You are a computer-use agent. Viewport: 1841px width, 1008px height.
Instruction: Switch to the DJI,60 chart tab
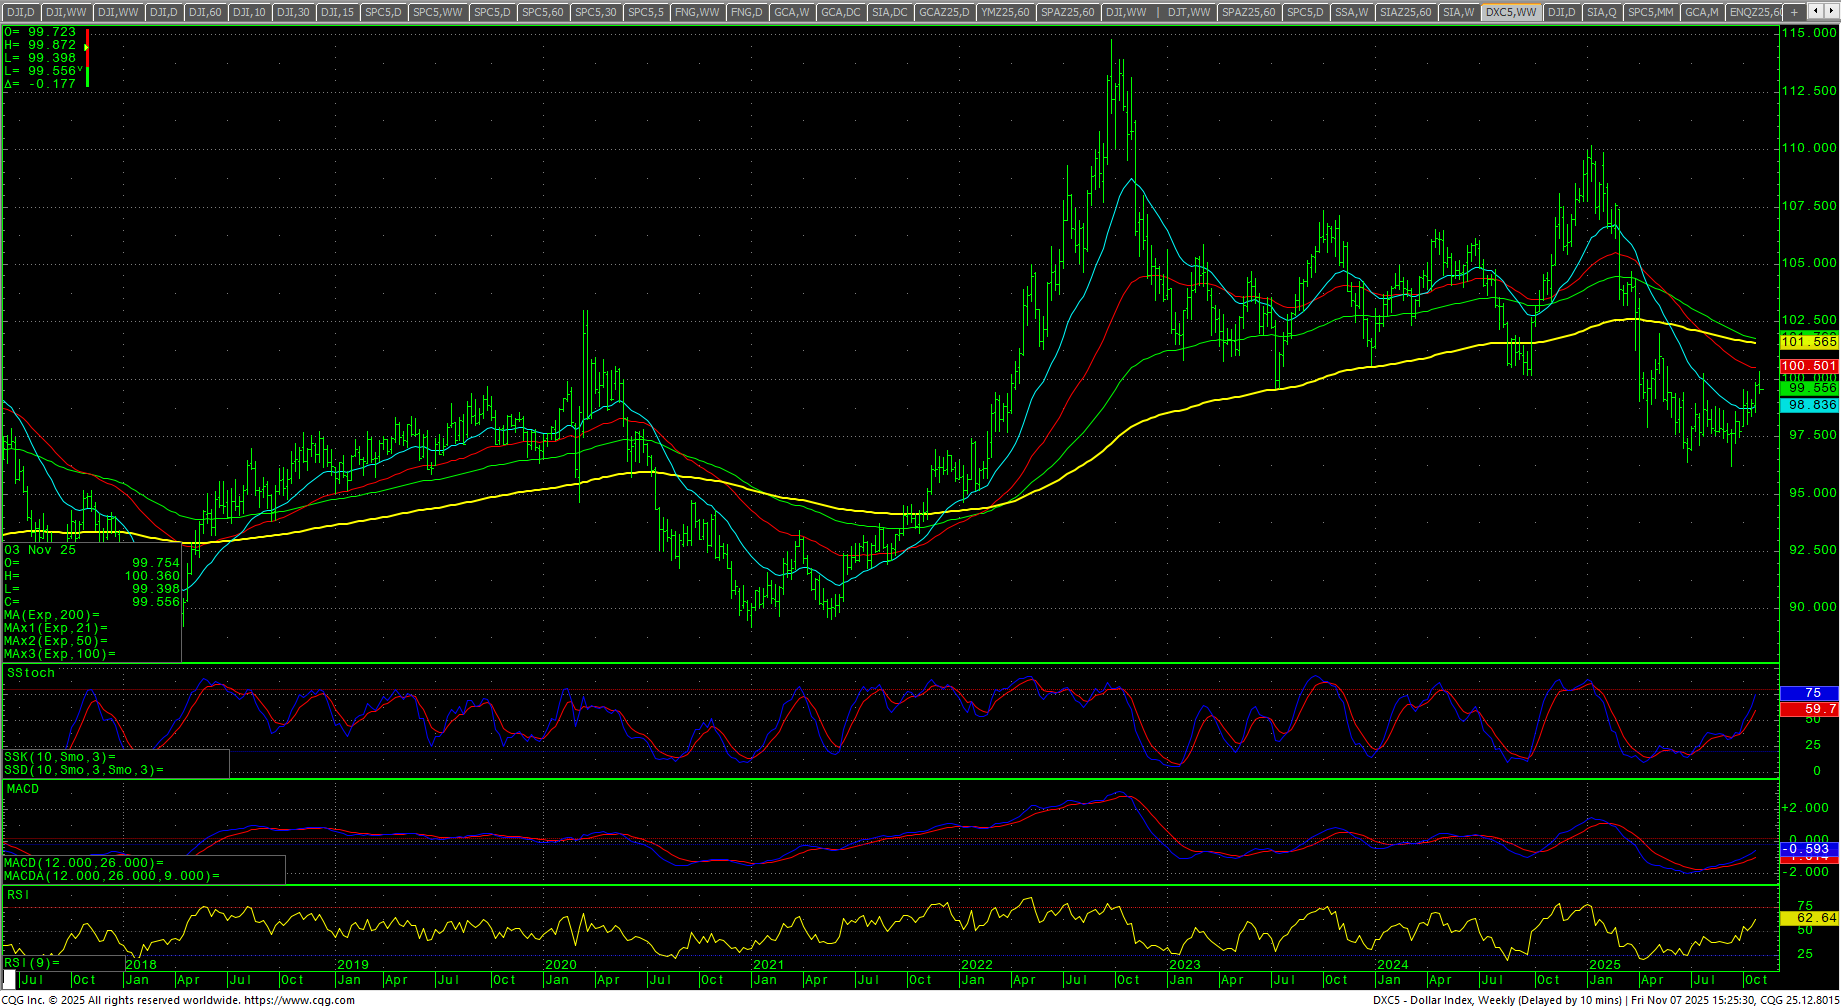click(x=205, y=12)
